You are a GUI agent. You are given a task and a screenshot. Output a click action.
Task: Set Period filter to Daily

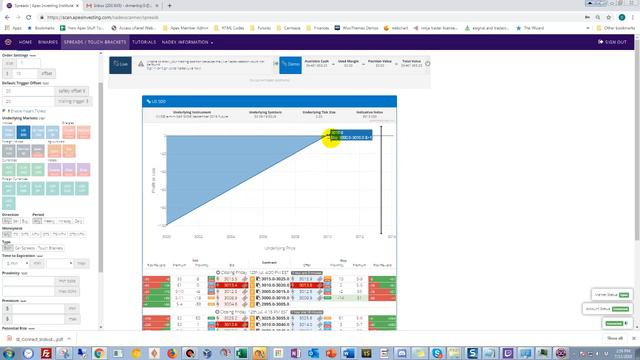coord(78,221)
